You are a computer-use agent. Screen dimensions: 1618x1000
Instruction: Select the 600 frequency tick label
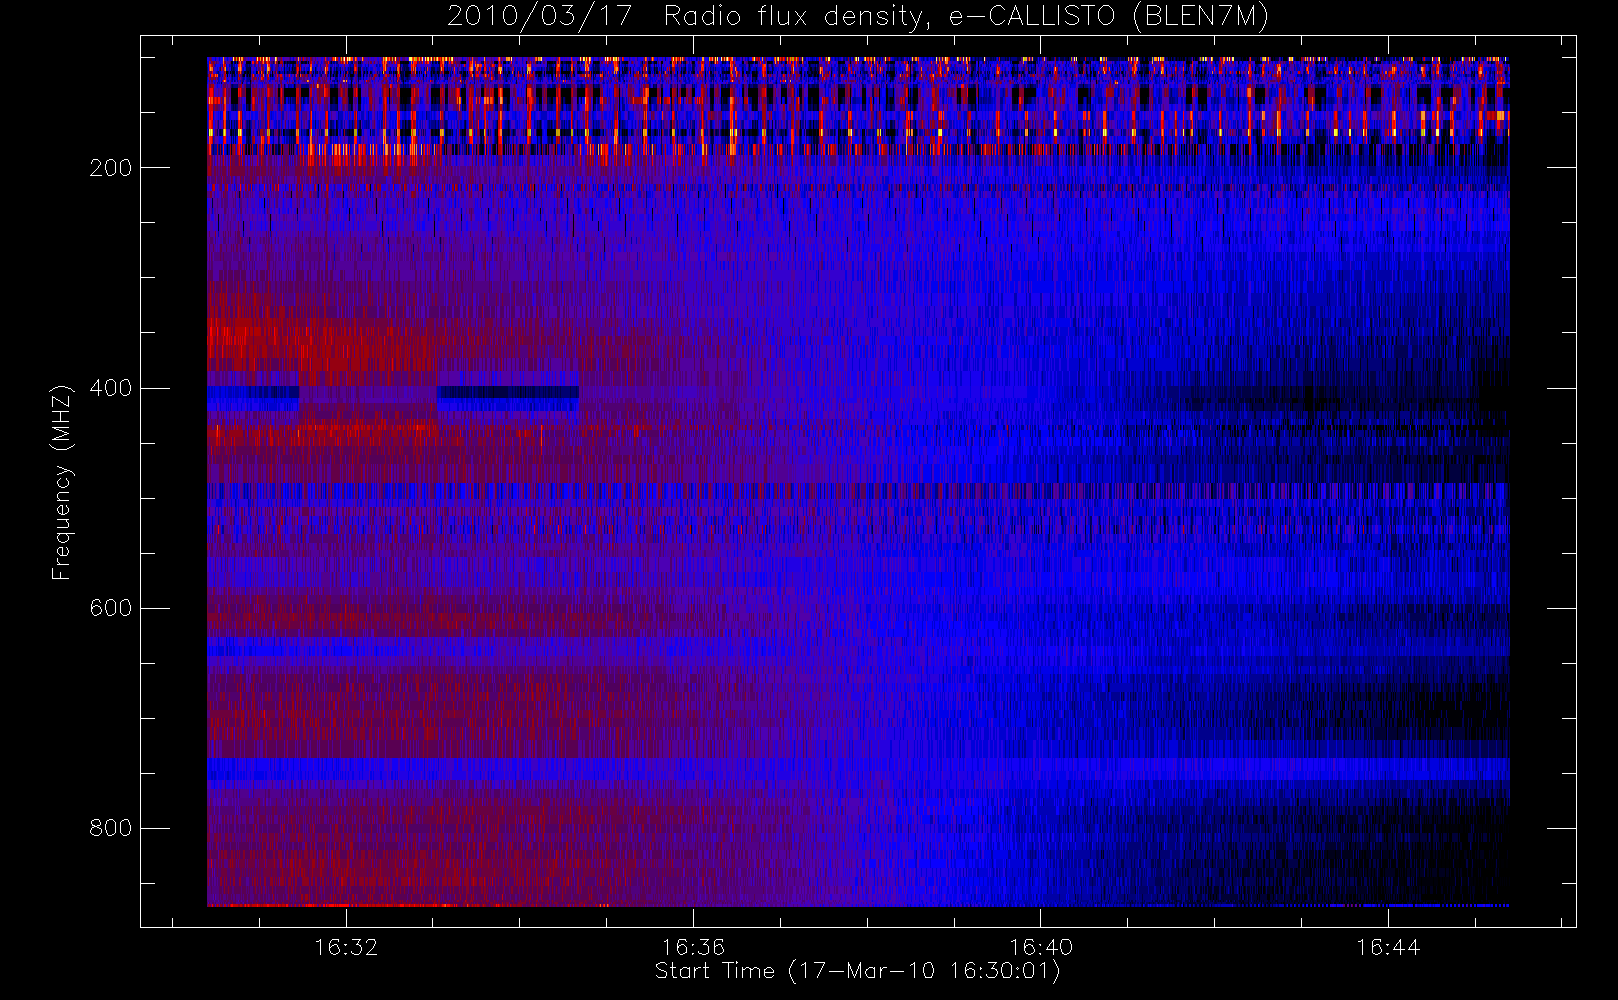pyautogui.click(x=110, y=608)
